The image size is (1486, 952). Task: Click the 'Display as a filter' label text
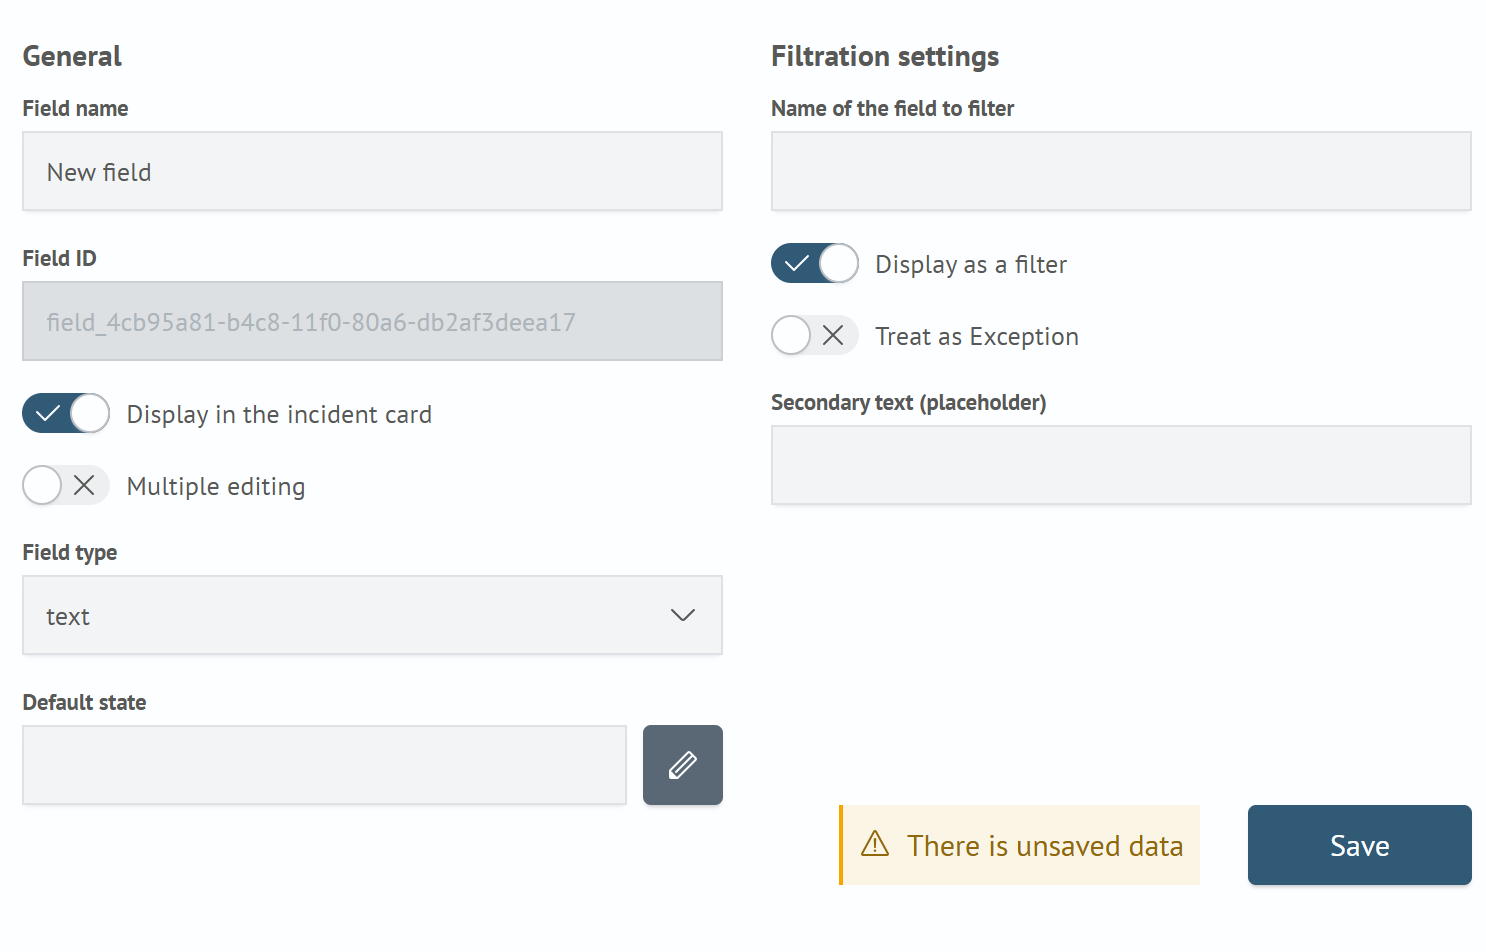click(x=970, y=264)
